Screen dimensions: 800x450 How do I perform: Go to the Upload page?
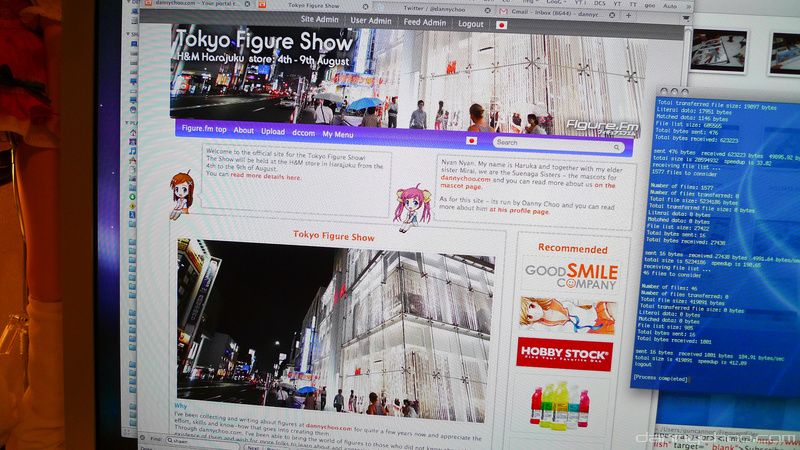coord(273,131)
